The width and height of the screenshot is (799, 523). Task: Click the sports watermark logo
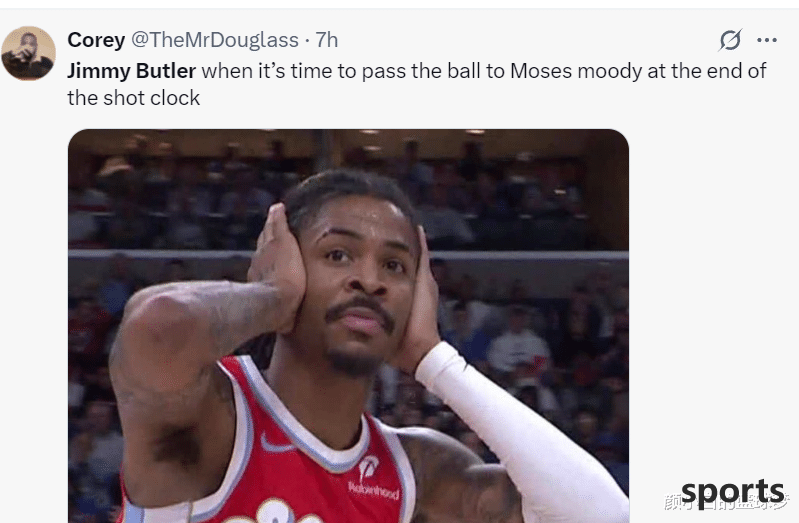point(732,493)
